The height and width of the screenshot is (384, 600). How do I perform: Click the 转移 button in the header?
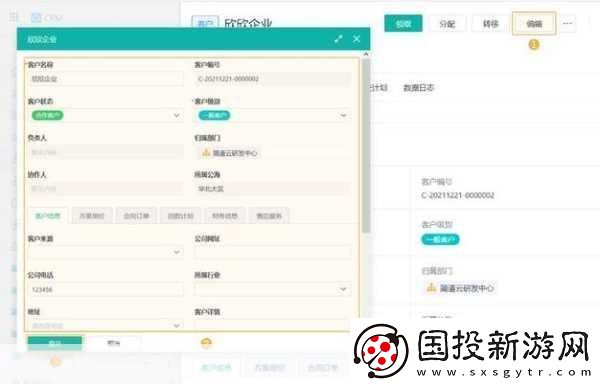491,24
